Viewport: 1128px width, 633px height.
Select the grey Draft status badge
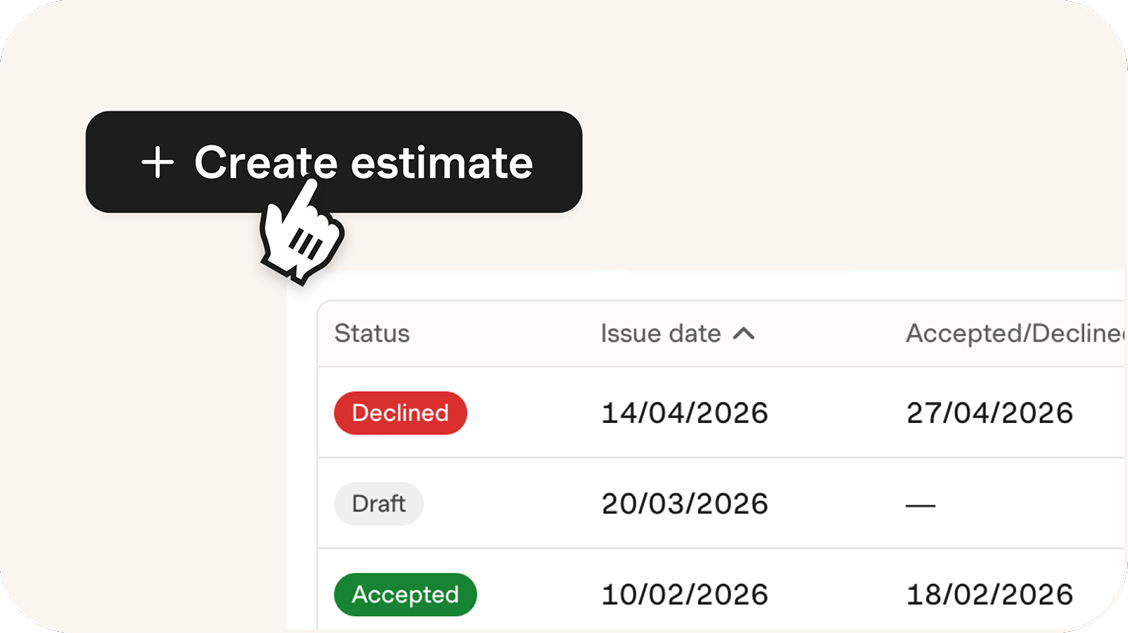tap(378, 504)
